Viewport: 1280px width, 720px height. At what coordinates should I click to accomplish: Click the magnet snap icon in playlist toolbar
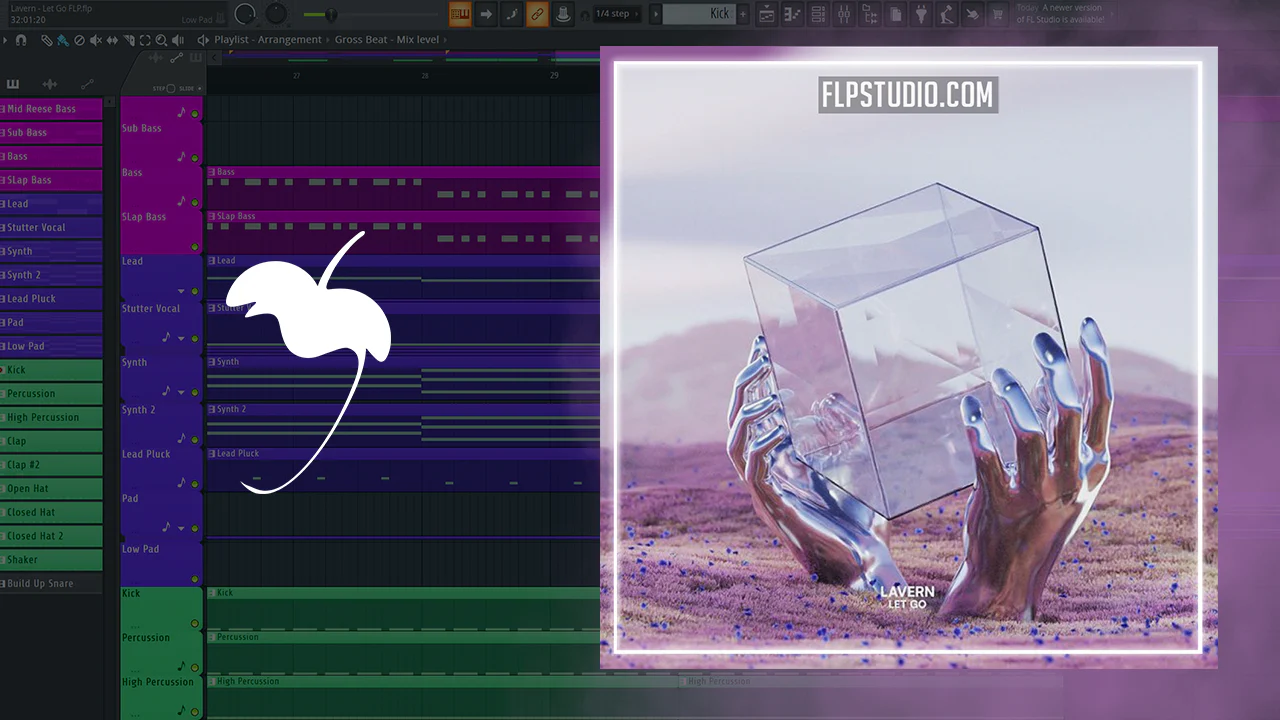(x=21, y=40)
